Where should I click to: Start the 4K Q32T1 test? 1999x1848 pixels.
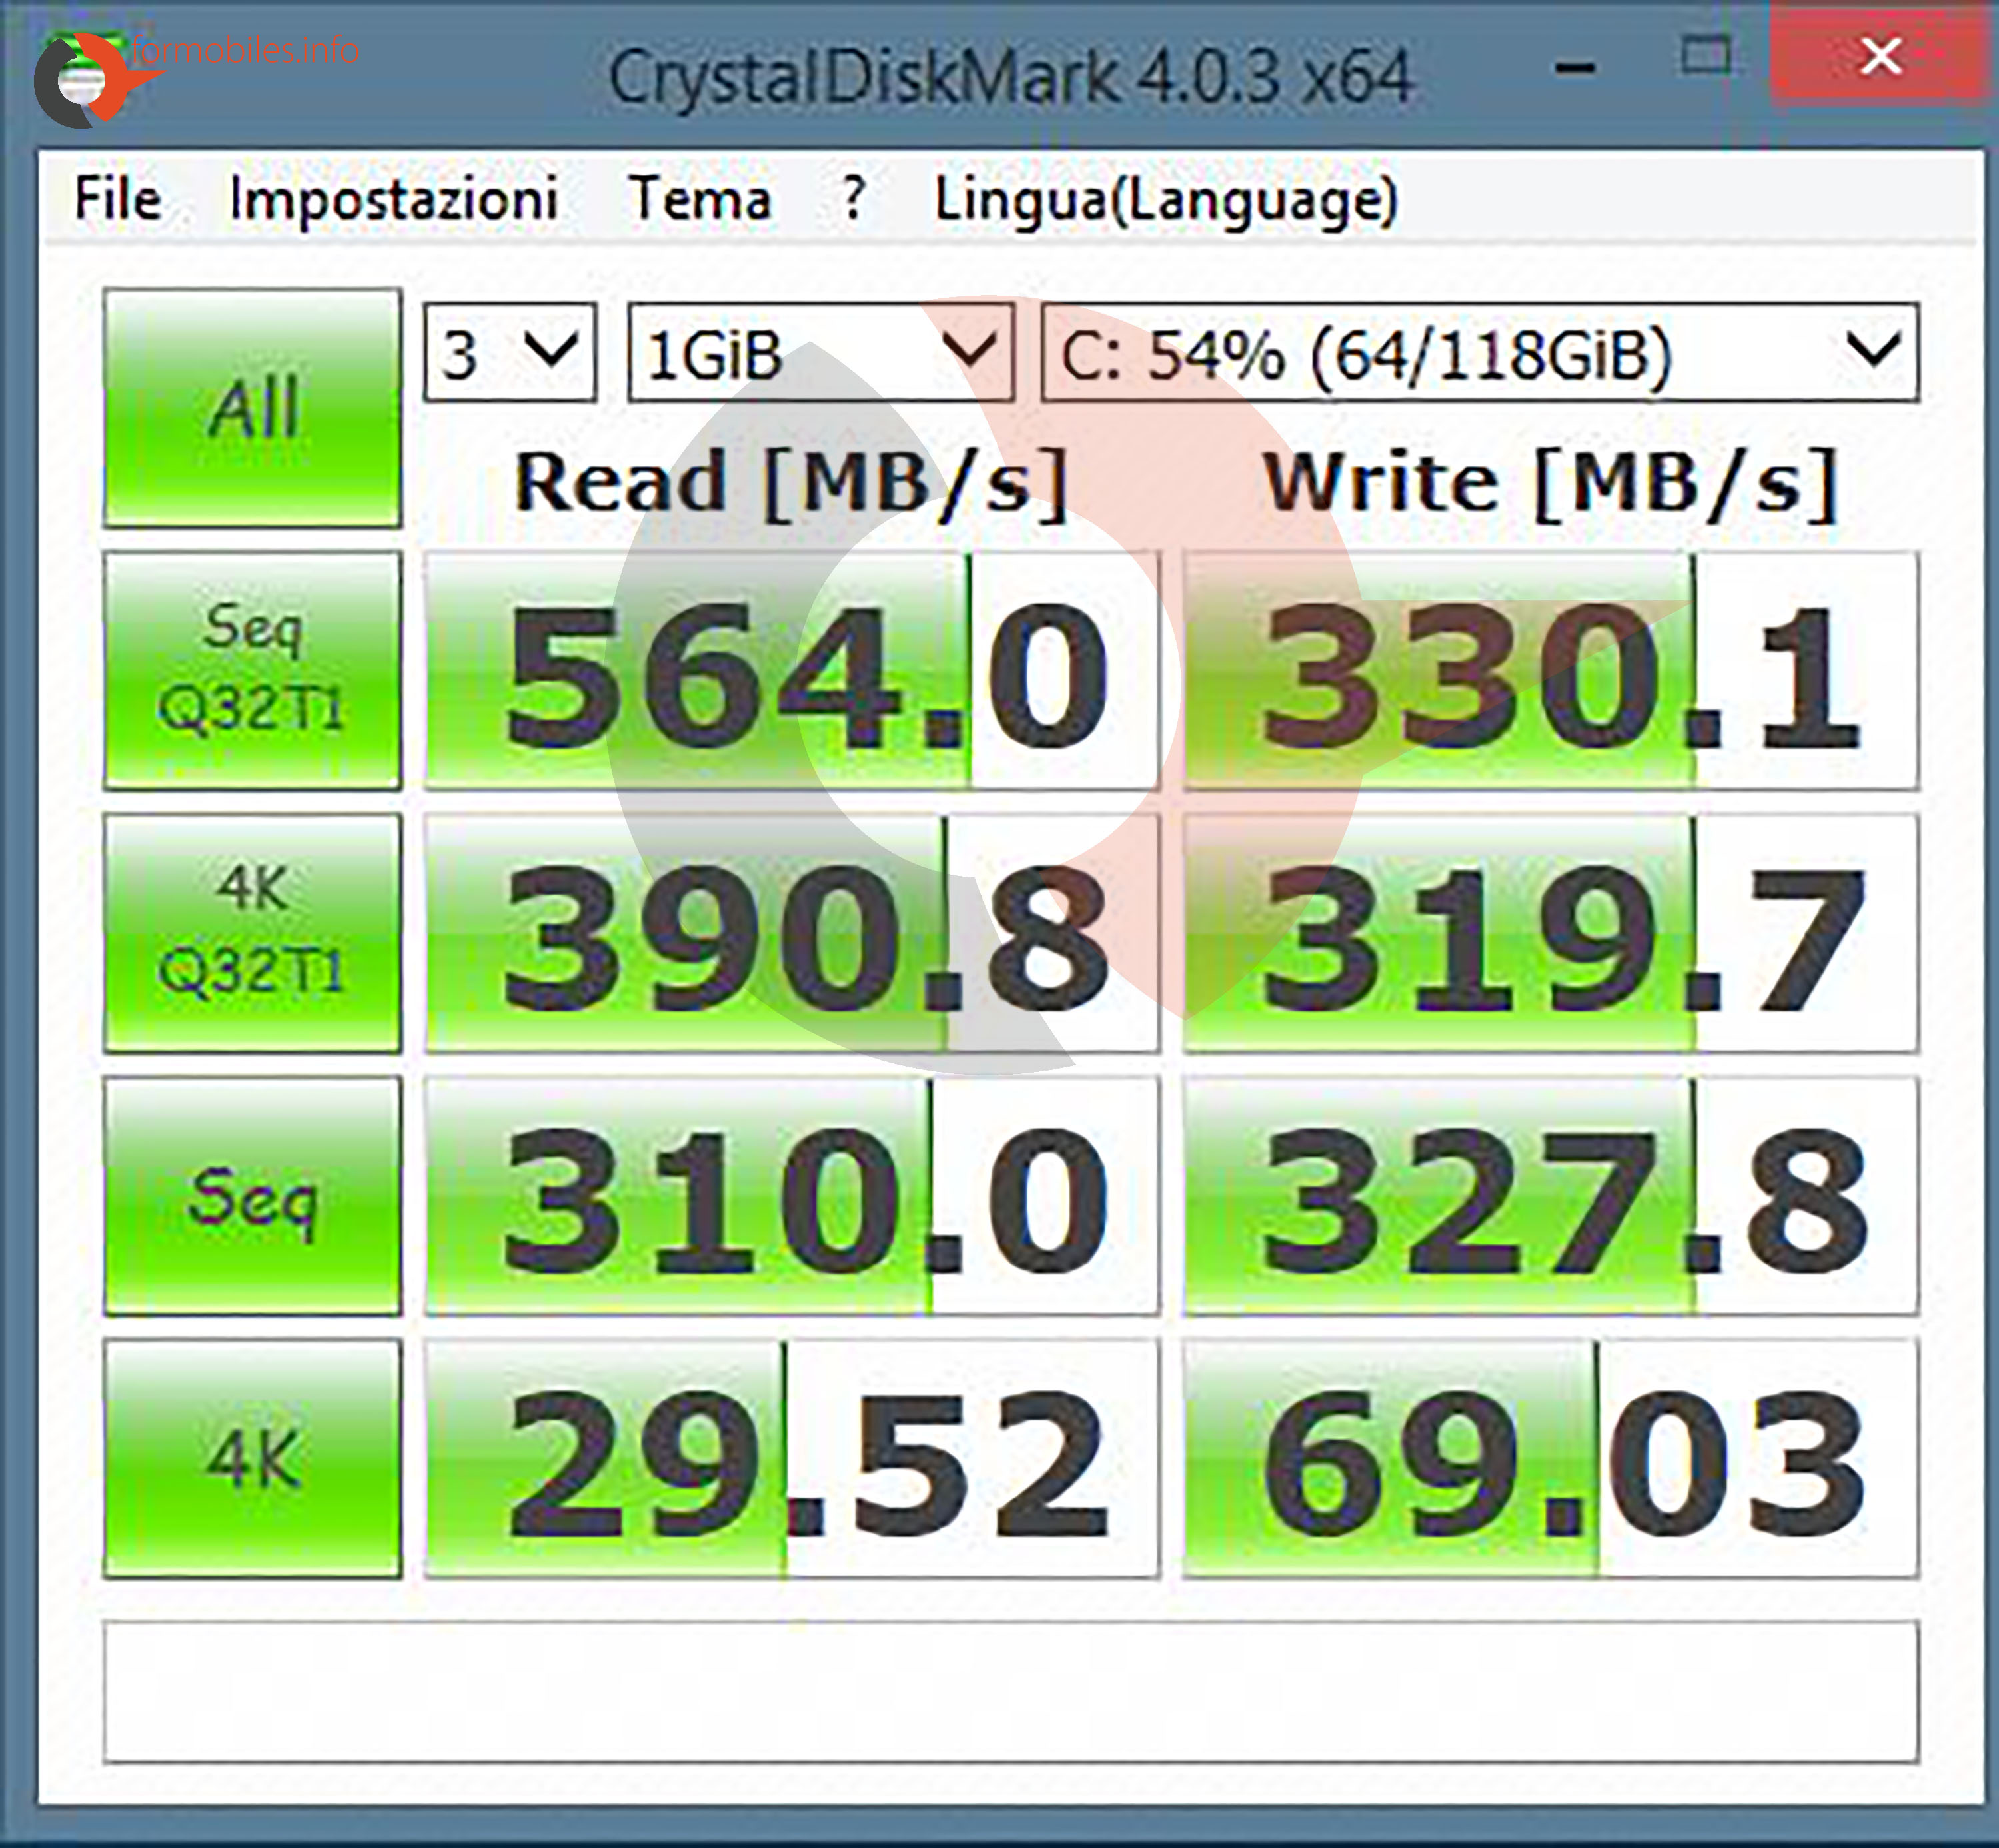pos(252,932)
